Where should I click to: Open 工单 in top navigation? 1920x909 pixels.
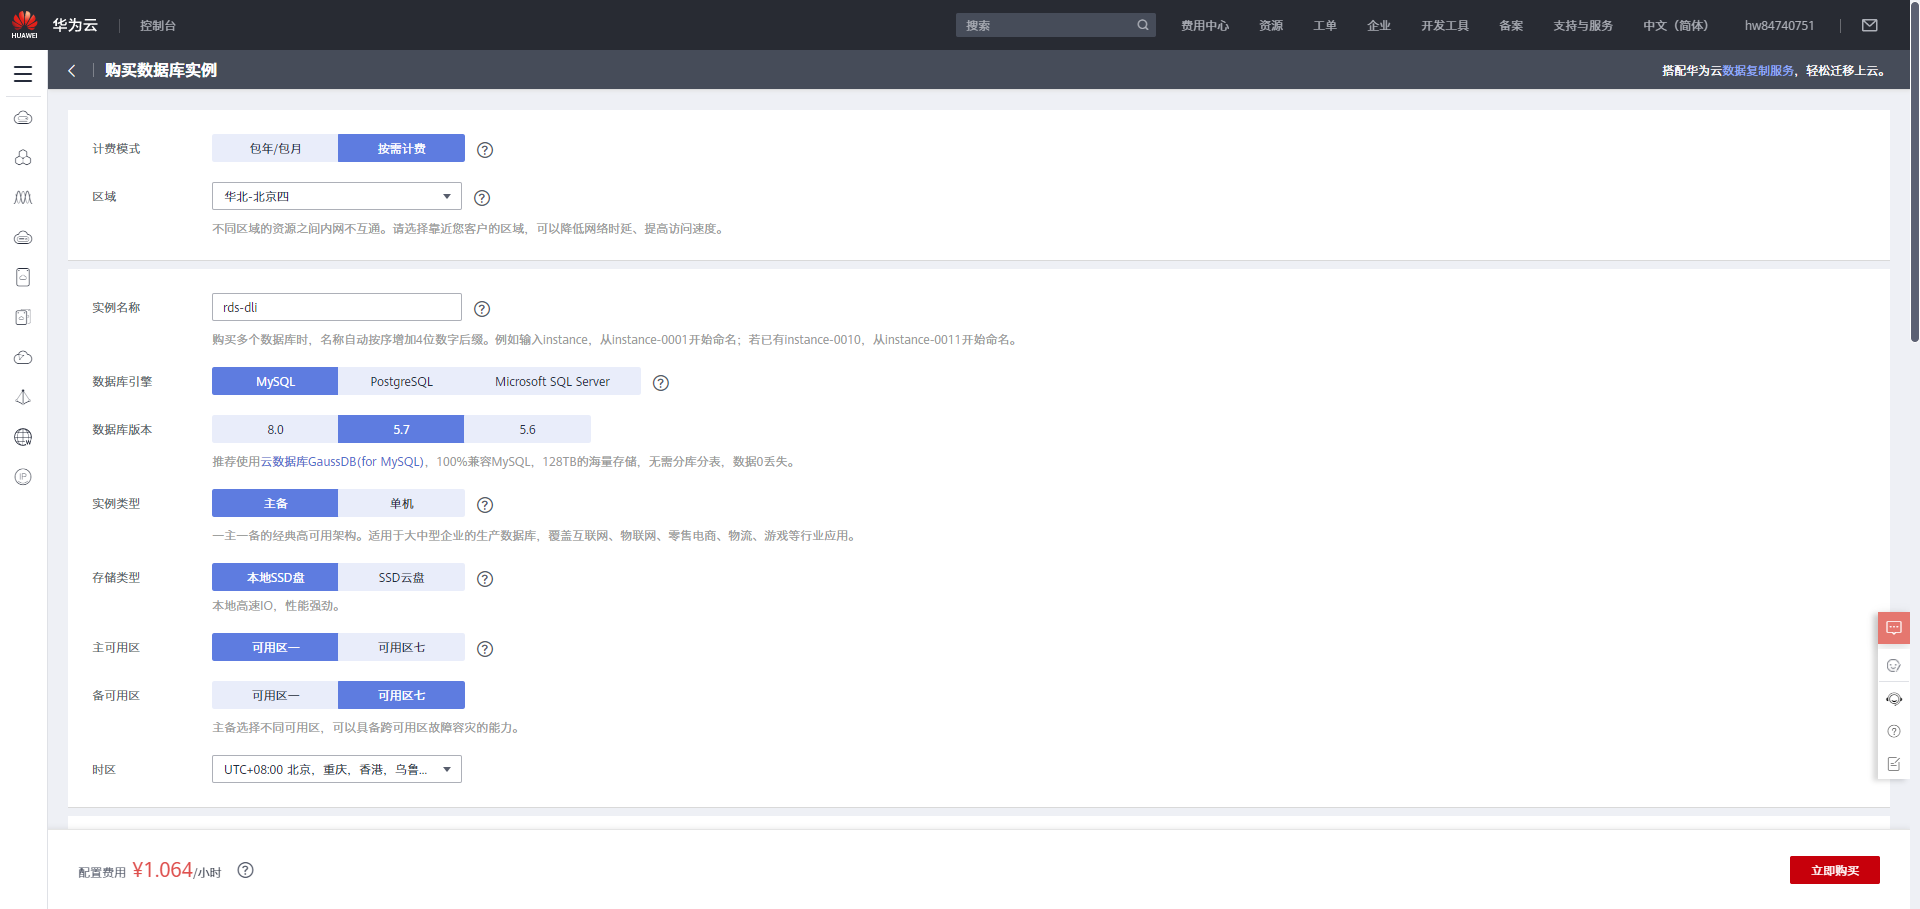coord(1325,25)
